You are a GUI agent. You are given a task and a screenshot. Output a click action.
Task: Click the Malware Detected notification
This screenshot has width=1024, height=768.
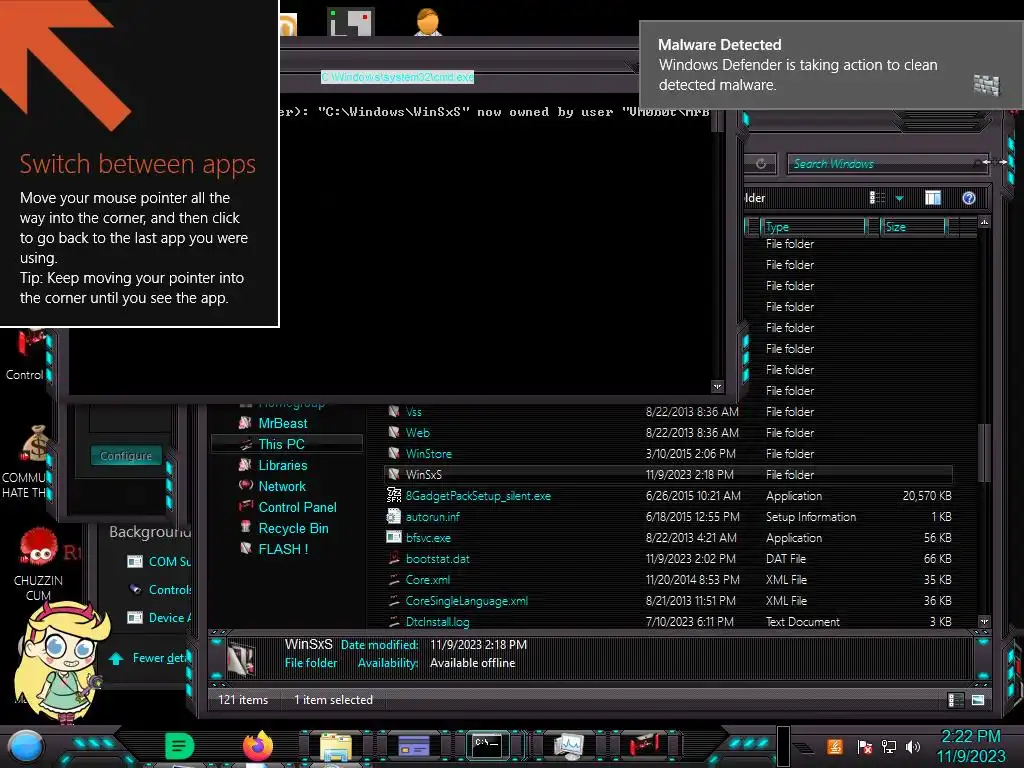830,65
